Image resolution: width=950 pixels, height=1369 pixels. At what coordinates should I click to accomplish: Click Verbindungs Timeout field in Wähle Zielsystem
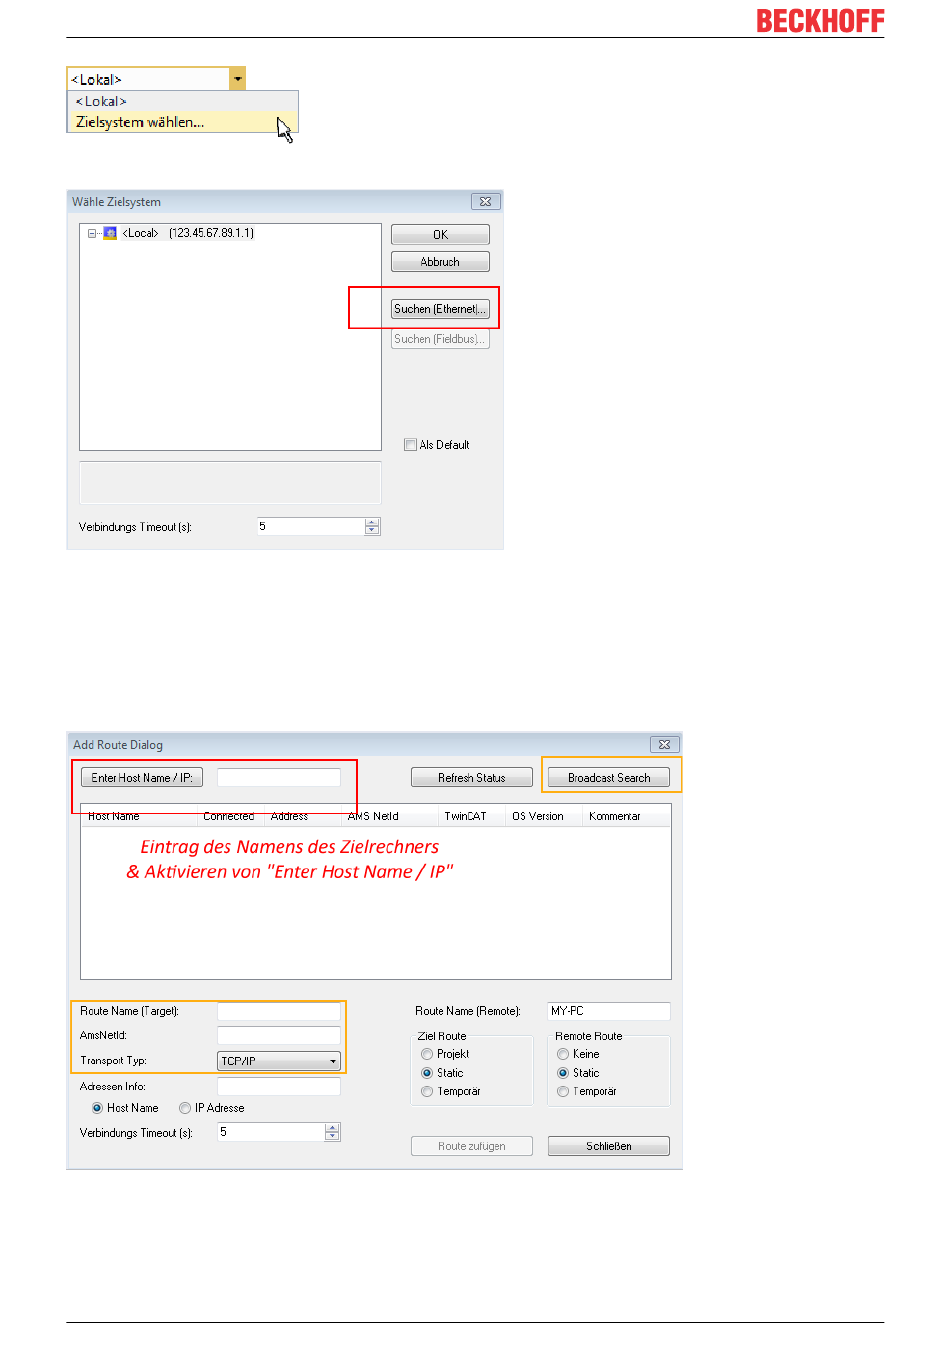[x=311, y=526]
